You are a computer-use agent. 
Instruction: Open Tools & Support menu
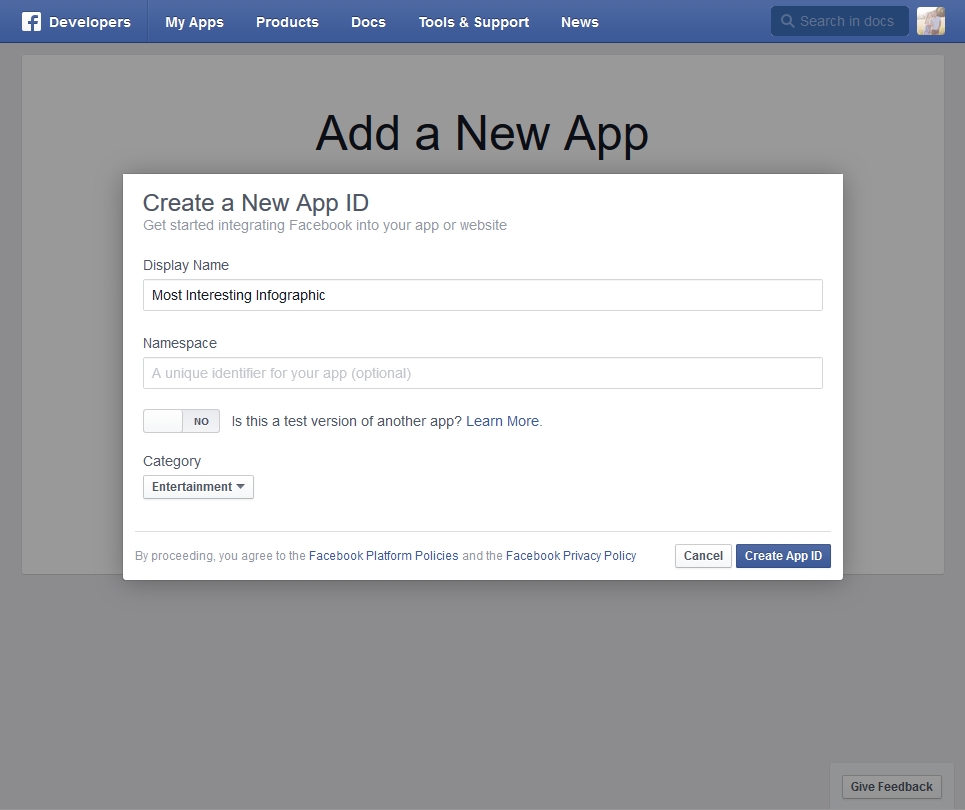(474, 22)
